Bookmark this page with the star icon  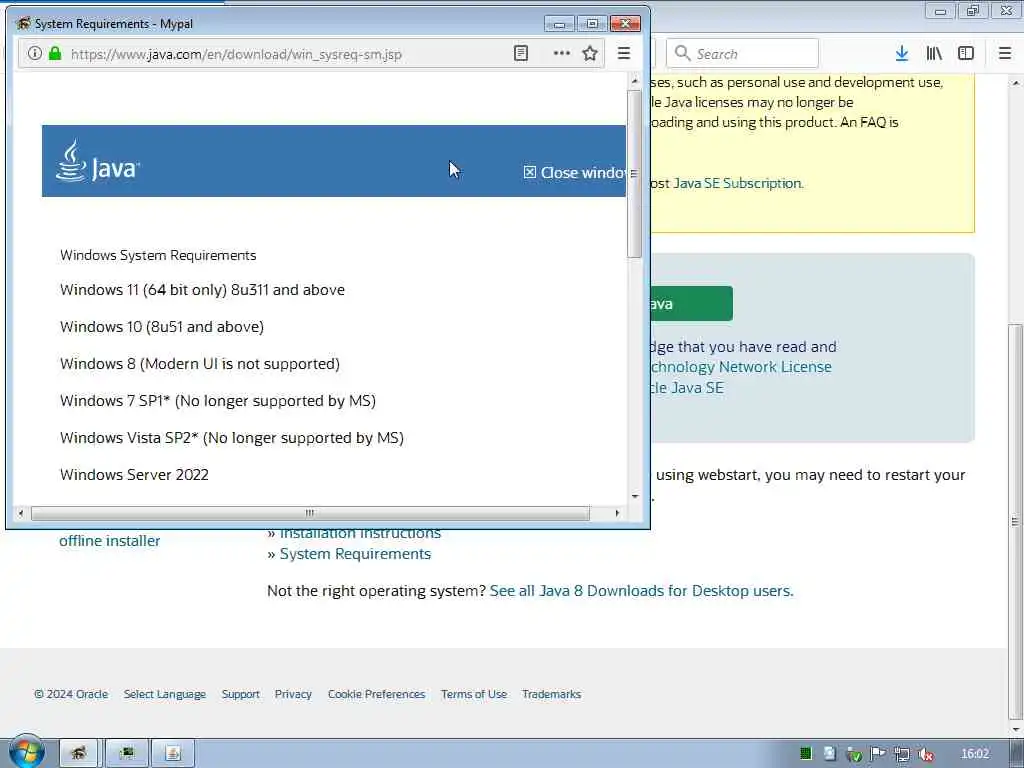tap(590, 54)
